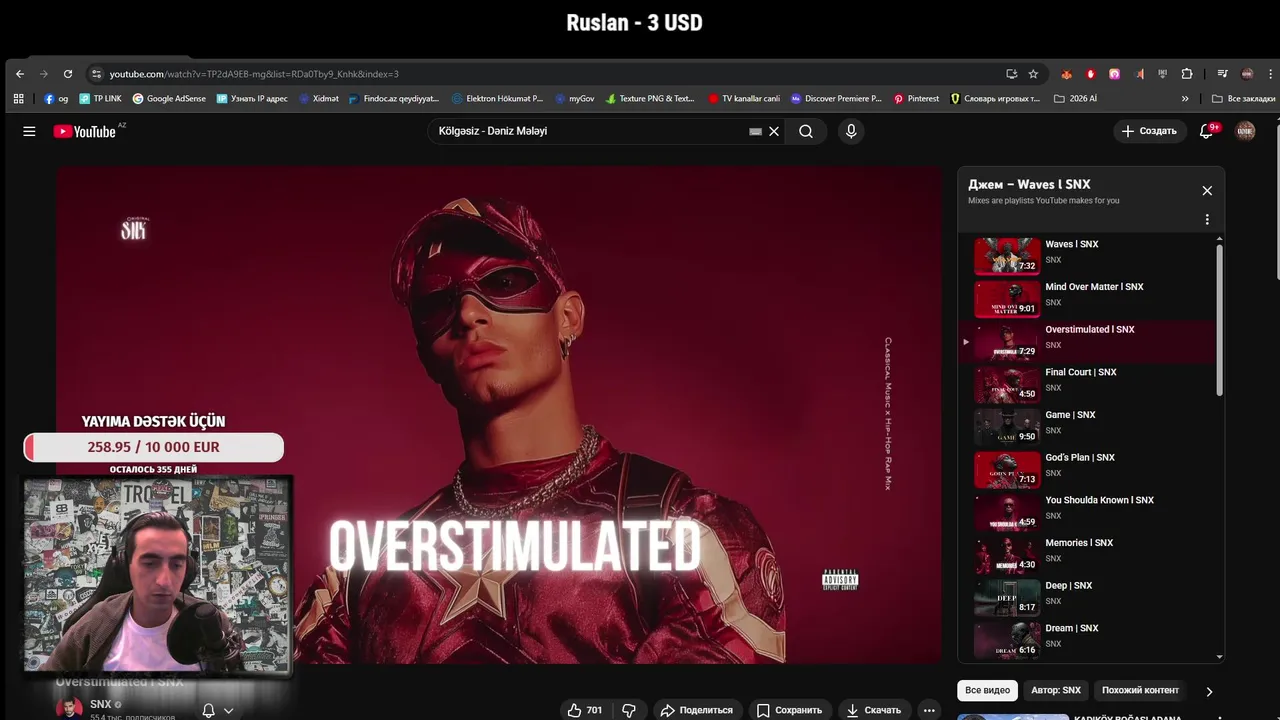The width and height of the screenshot is (1280, 720).
Task: Open site info icon in address bar
Action: [x=96, y=74]
